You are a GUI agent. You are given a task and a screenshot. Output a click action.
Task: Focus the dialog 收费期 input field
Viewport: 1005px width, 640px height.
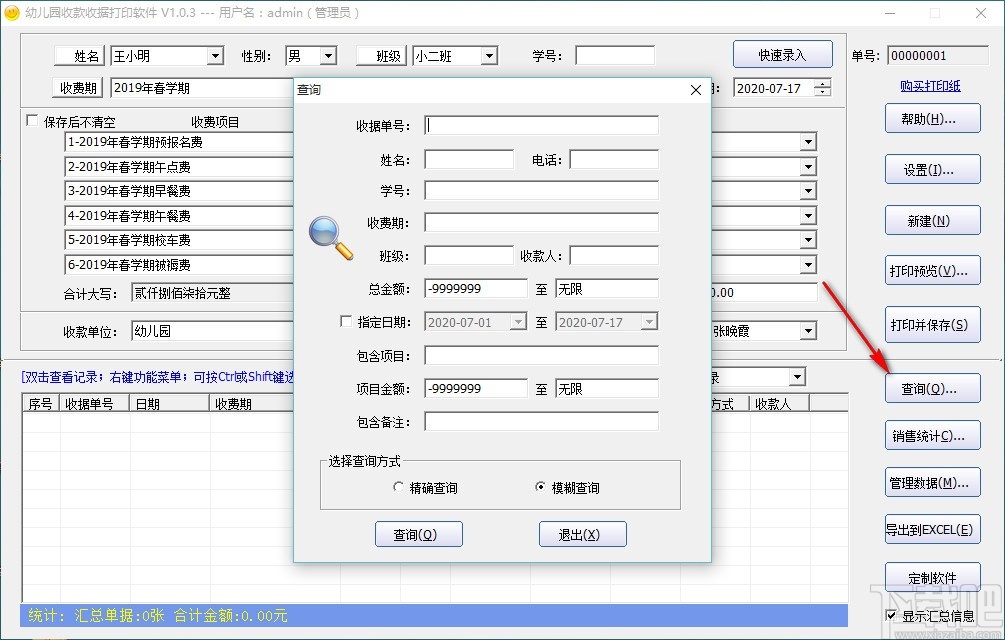542,222
